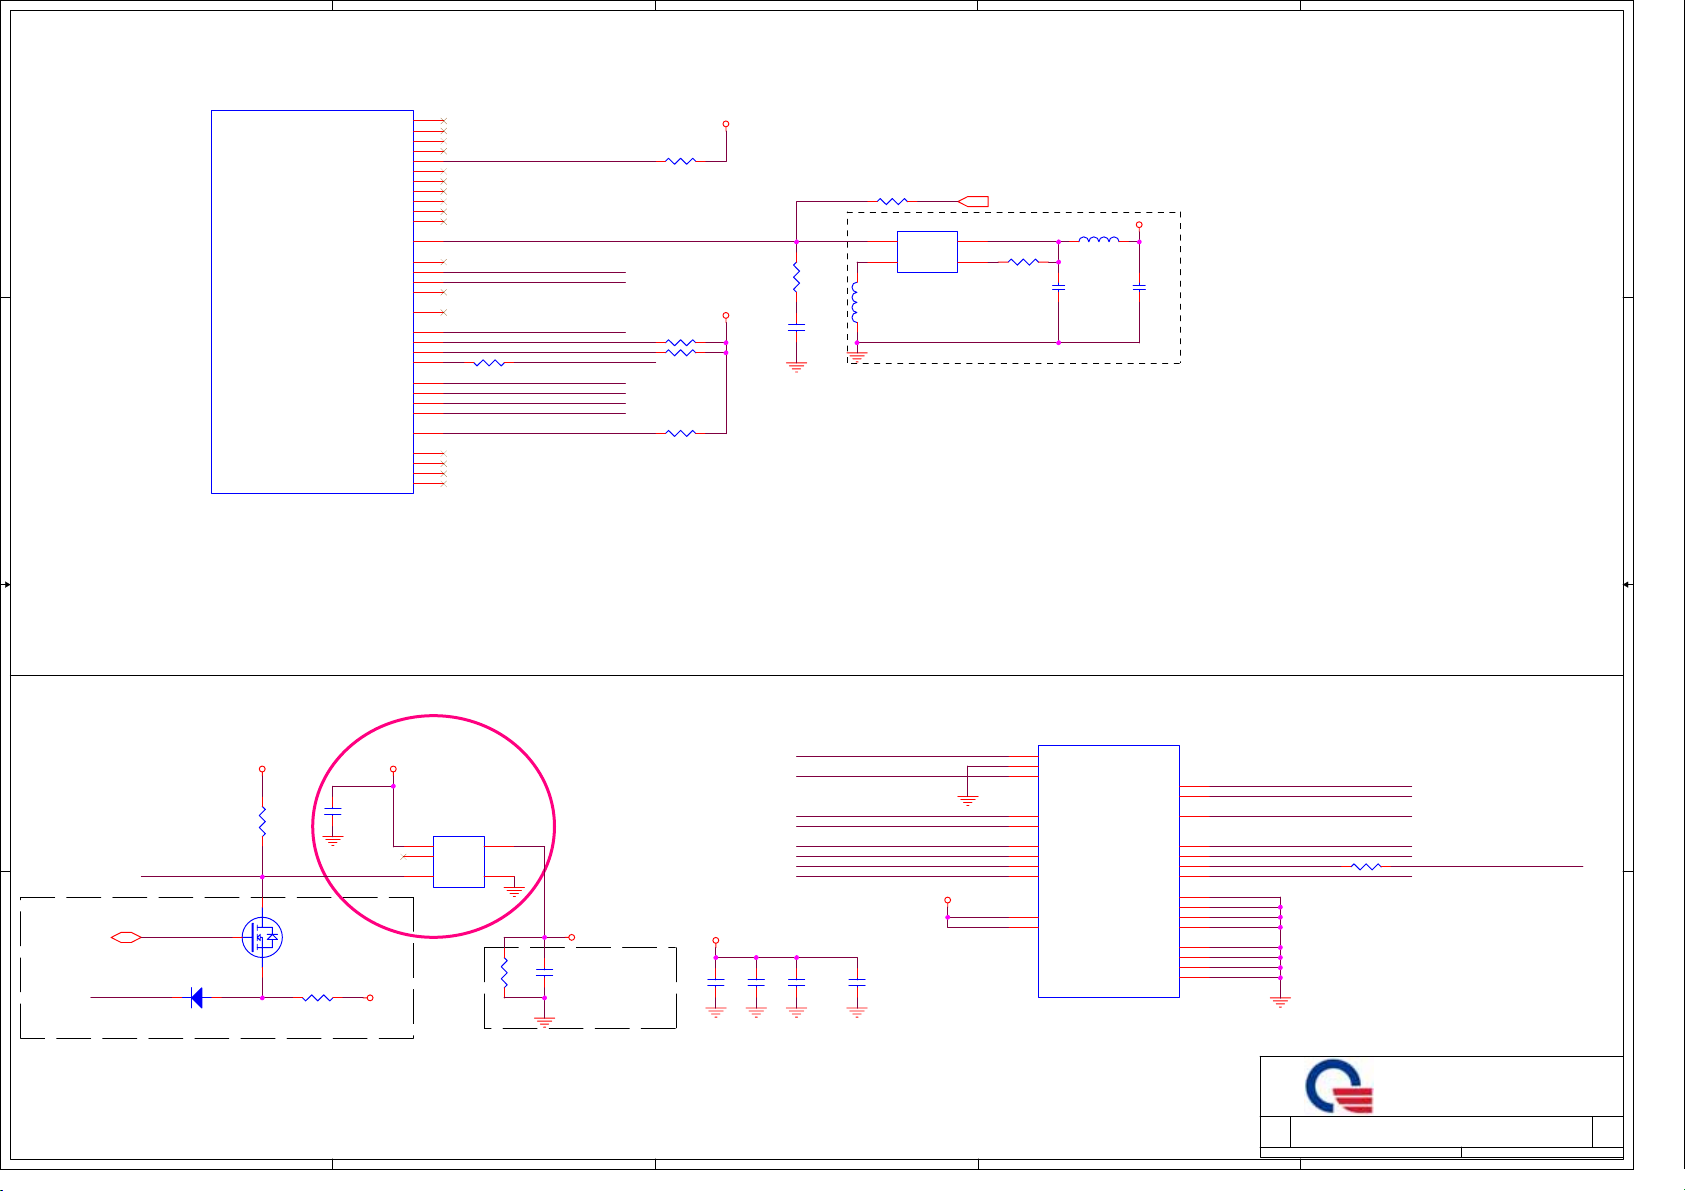Select the solid blue diode symbol

tap(196, 997)
